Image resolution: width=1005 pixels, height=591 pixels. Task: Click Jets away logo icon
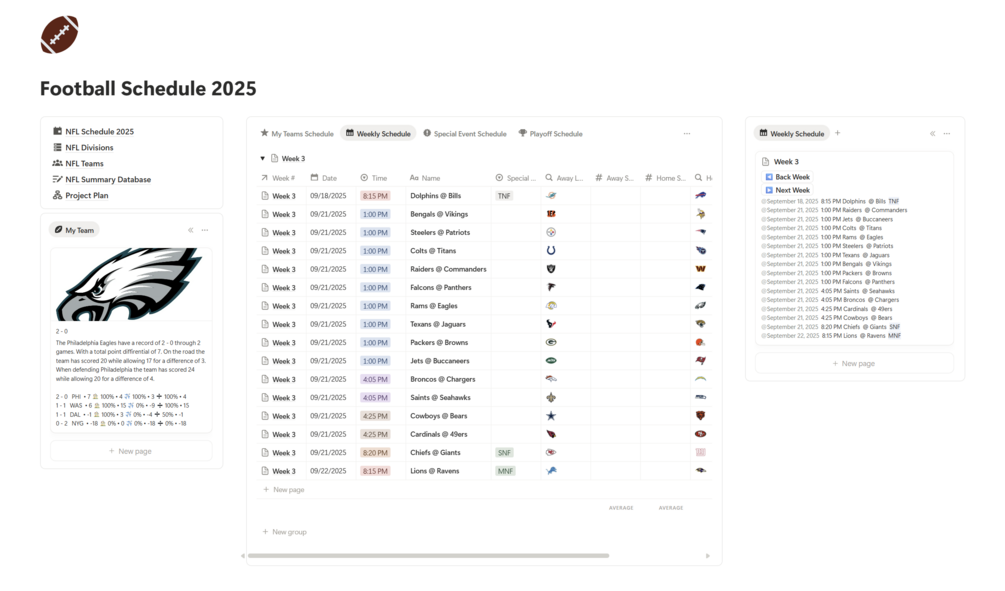(551, 361)
